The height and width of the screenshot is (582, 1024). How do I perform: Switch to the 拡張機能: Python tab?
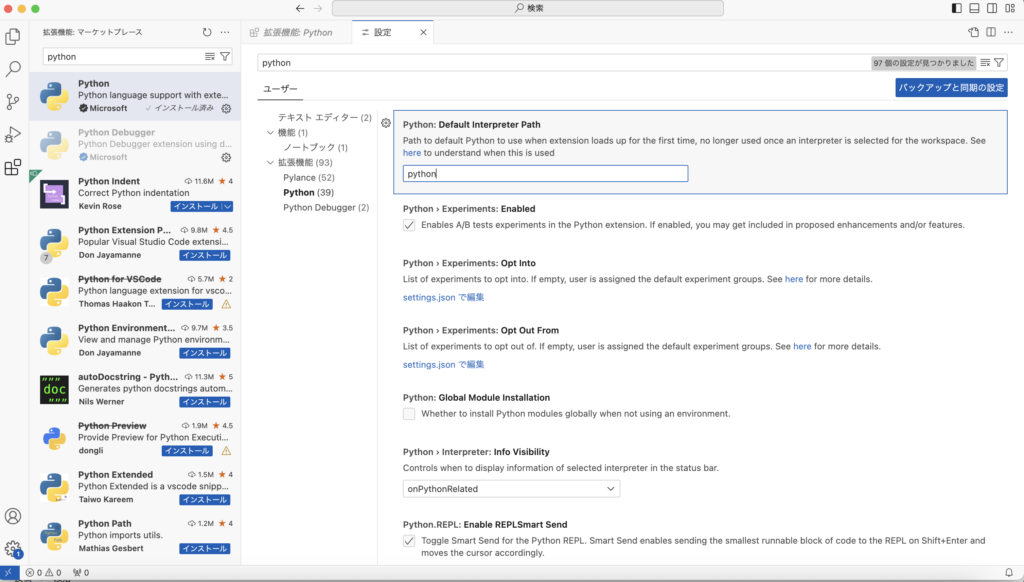point(297,33)
